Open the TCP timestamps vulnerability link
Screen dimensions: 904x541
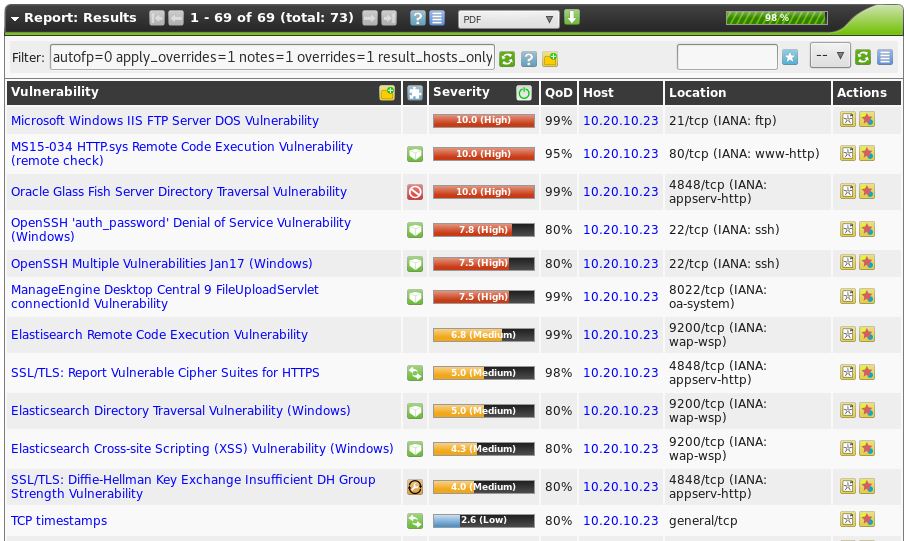click(59, 521)
